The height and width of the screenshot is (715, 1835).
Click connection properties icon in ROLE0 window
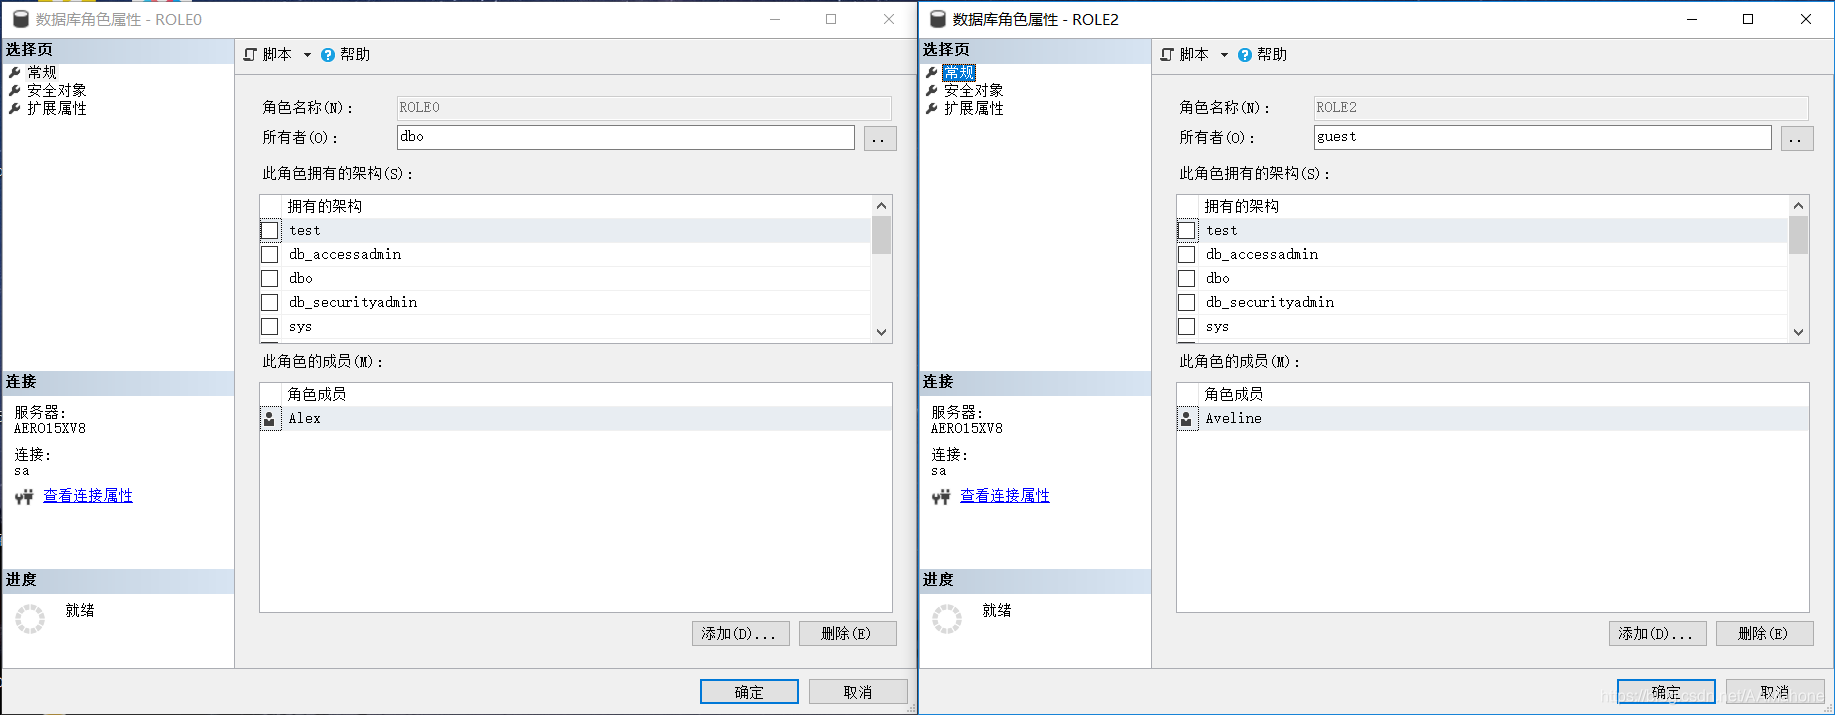[24, 497]
